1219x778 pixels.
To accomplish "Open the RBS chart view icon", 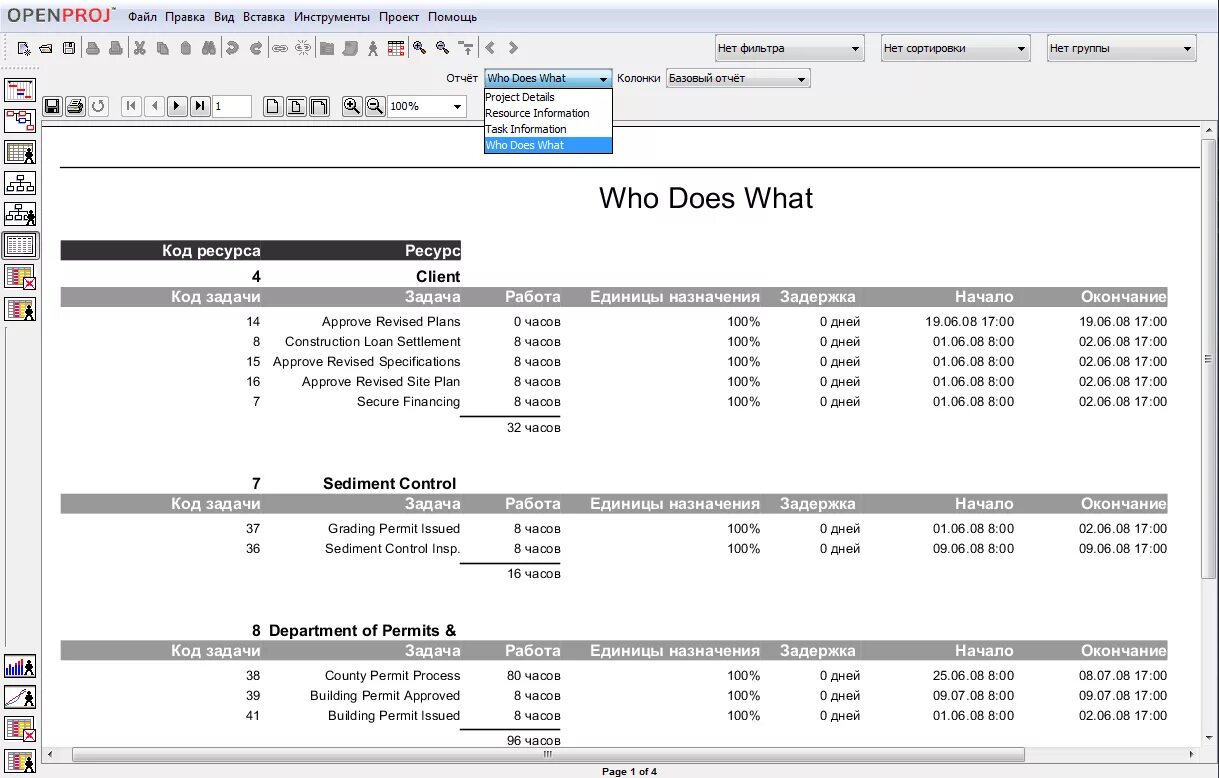I will (20, 214).
